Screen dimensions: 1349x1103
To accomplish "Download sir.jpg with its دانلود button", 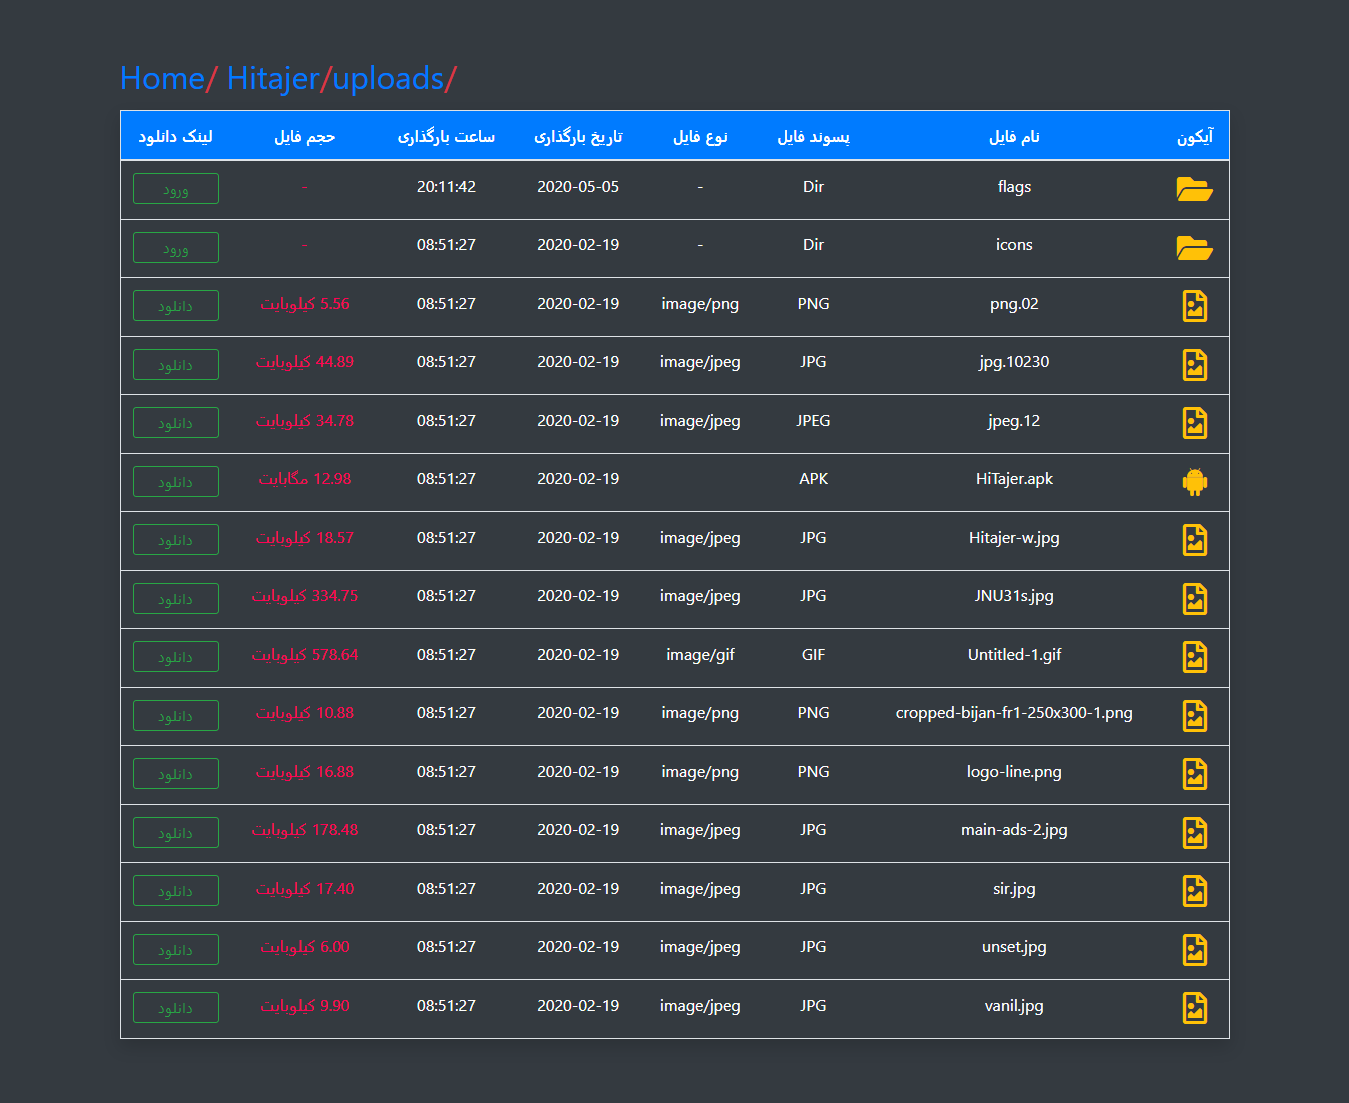I will 176,891.
